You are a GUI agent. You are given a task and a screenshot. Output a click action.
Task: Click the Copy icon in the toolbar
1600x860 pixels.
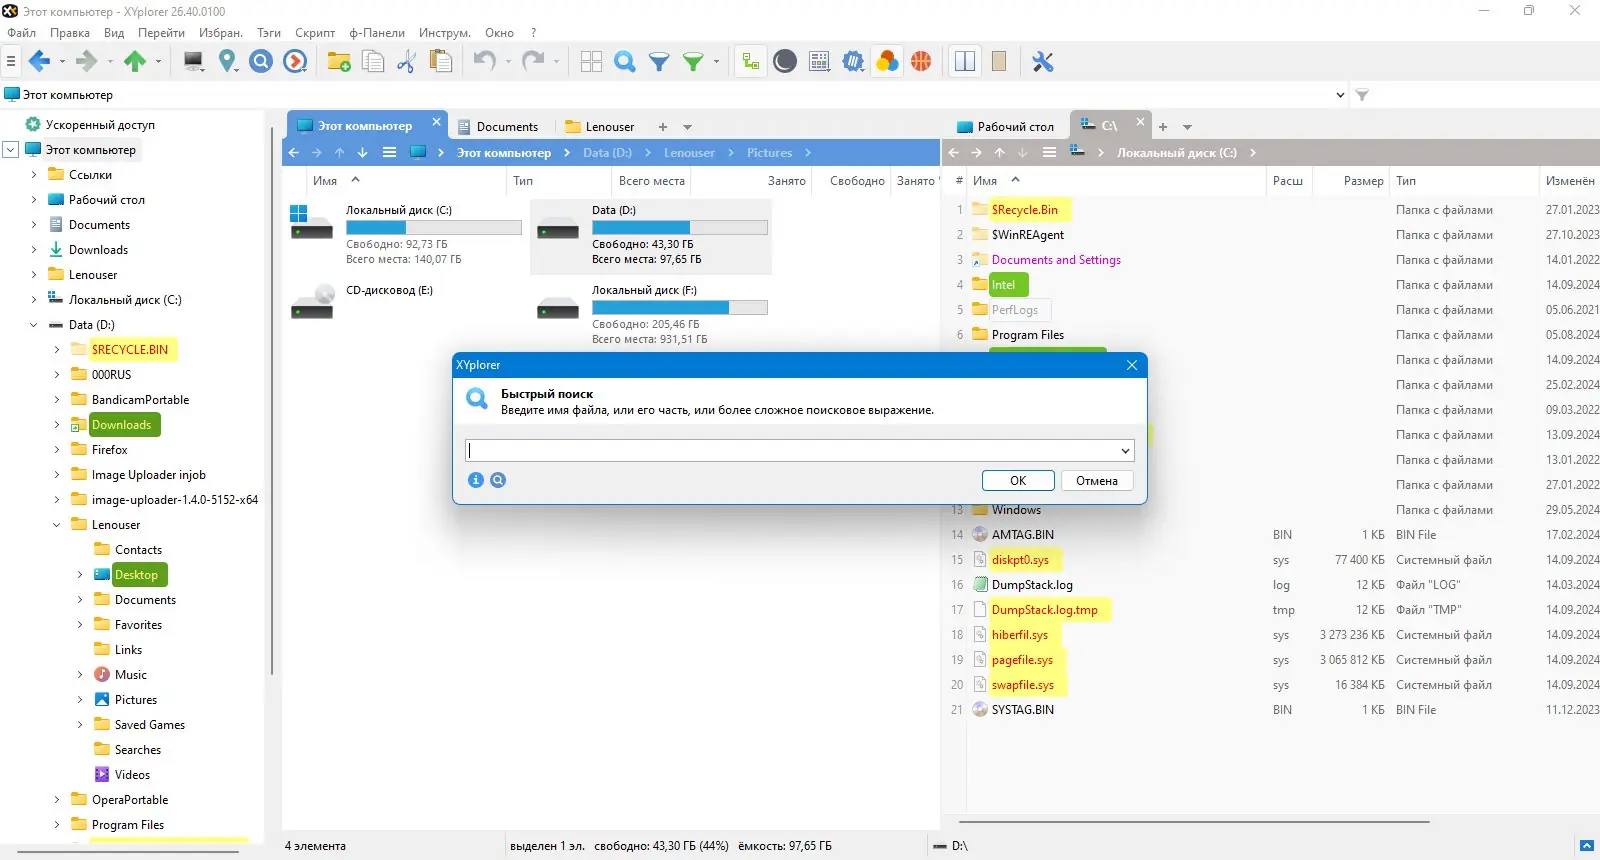click(x=373, y=62)
